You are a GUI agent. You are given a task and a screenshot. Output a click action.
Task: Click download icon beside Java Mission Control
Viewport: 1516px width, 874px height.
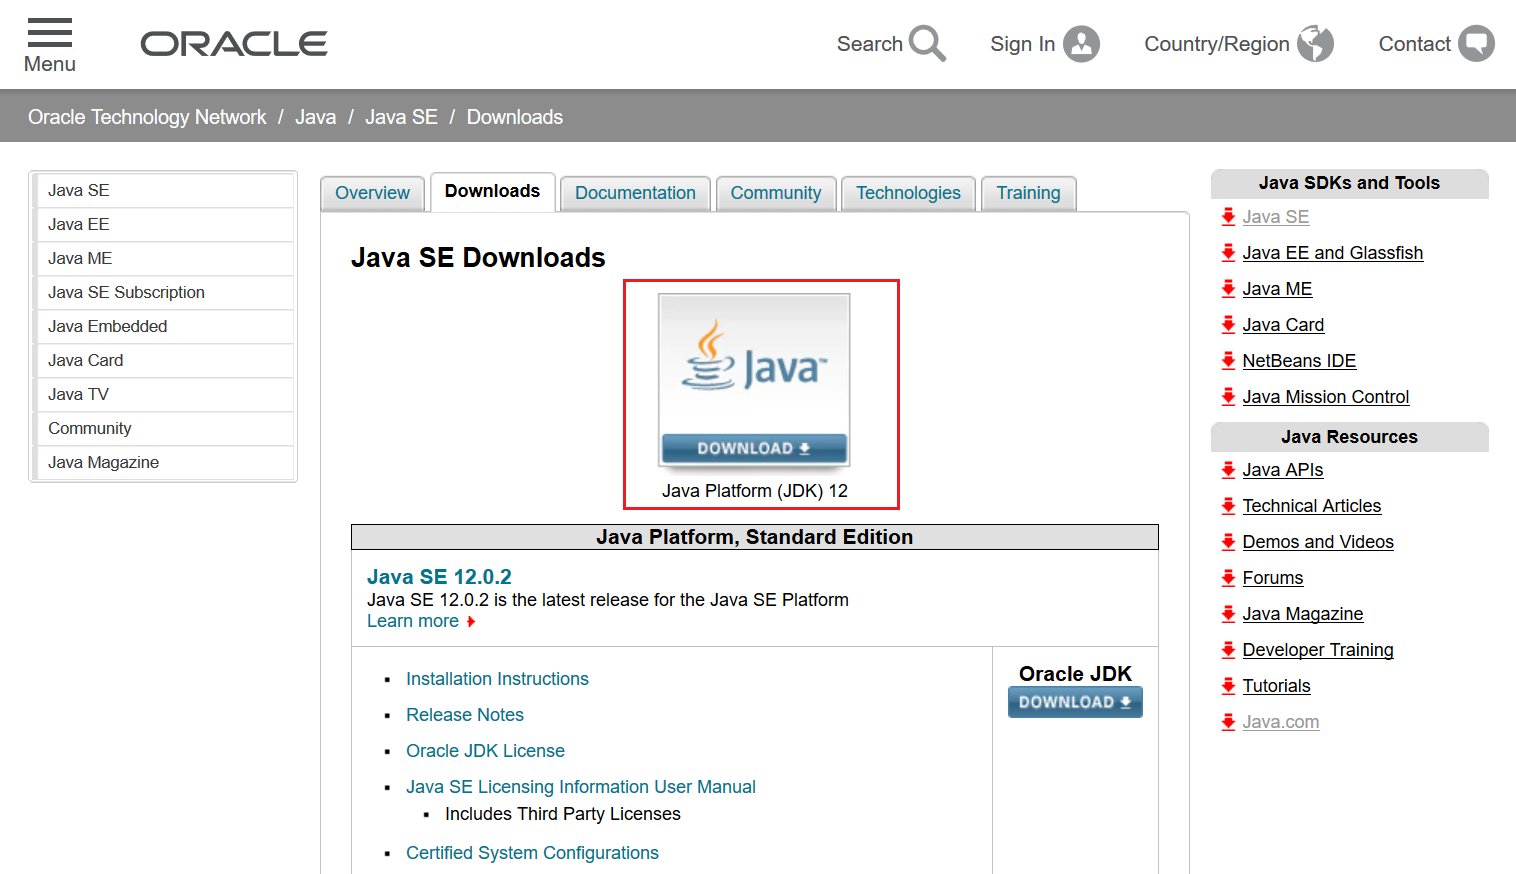point(1228,397)
